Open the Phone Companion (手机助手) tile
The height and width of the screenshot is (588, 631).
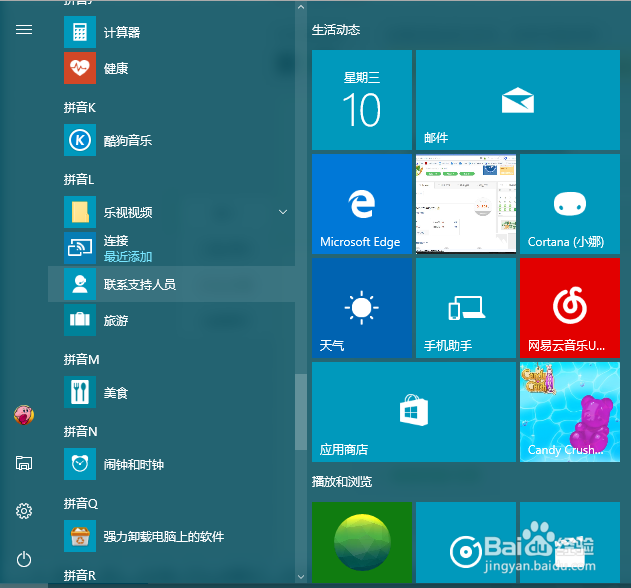[x=466, y=308]
